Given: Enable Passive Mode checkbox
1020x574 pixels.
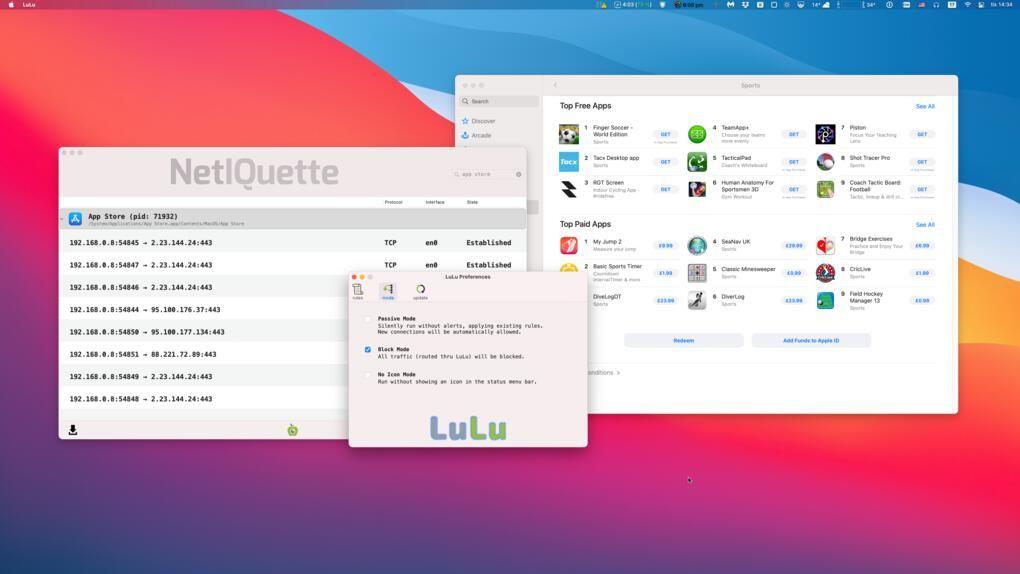Looking at the screenshot, I should click(368, 319).
